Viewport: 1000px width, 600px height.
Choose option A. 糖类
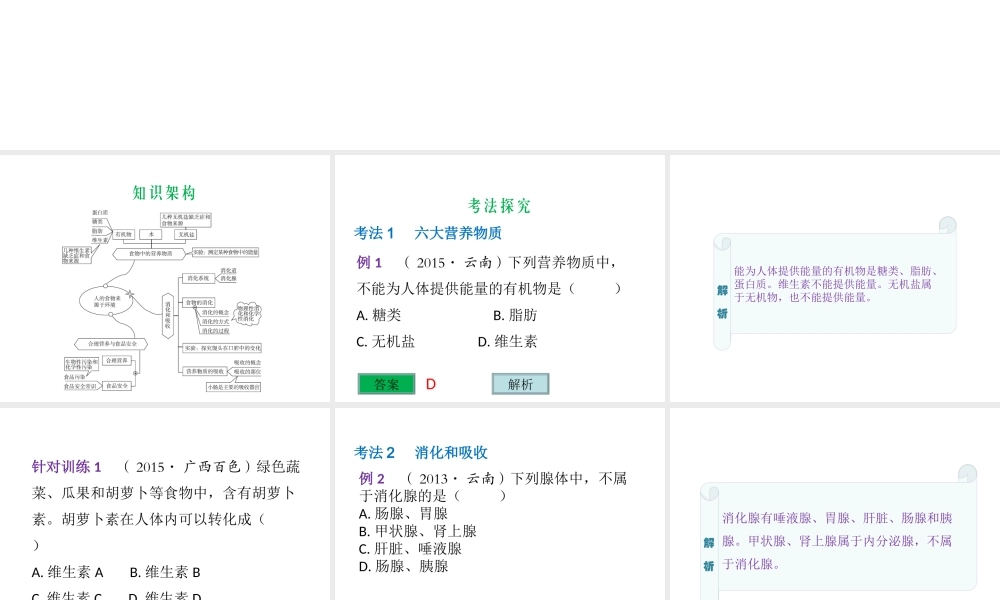[379, 315]
